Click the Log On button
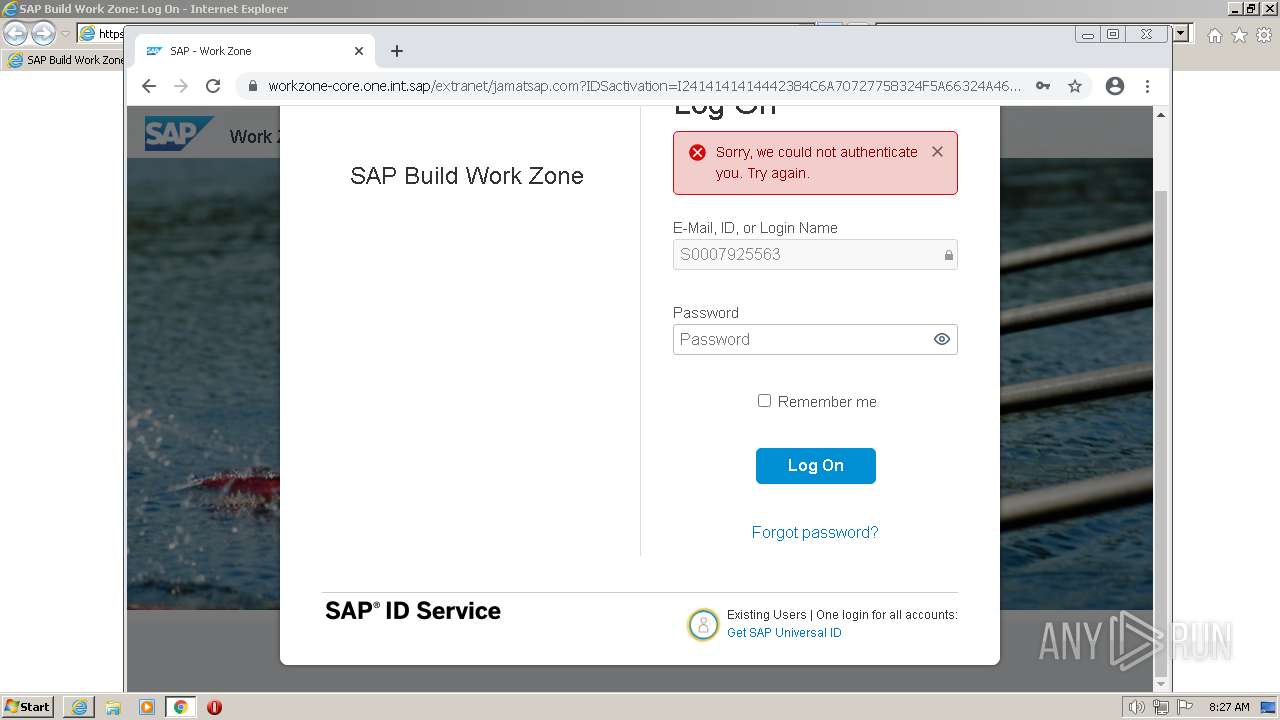The height and width of the screenshot is (720, 1280). click(816, 466)
